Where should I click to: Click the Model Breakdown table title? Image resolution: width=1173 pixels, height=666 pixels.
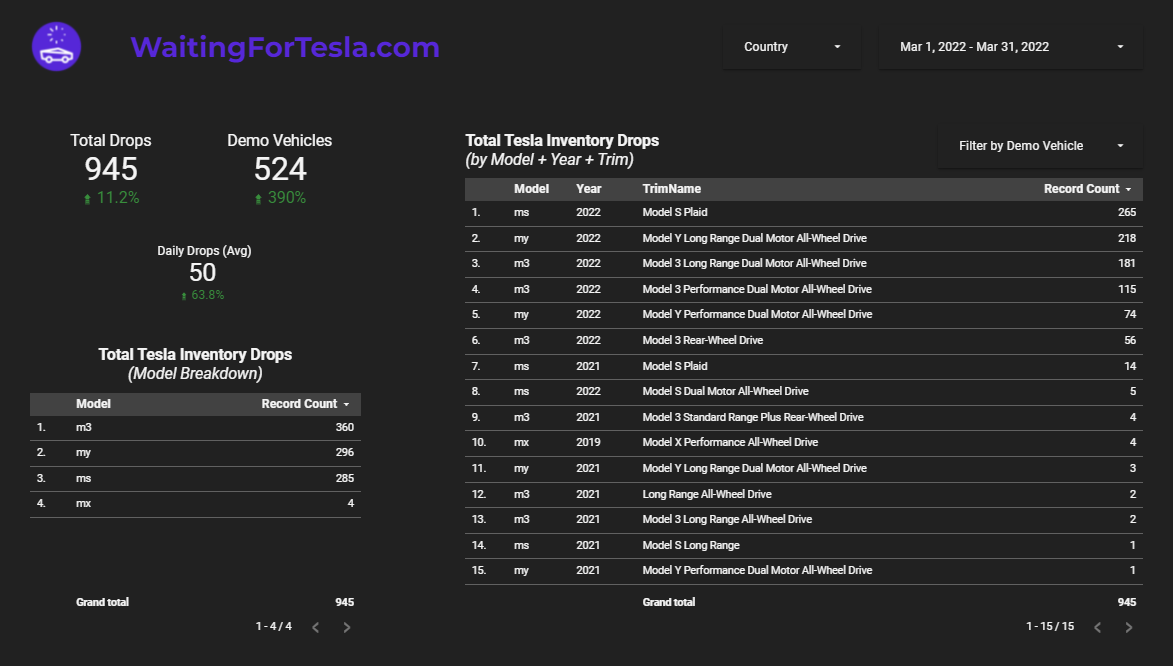[x=195, y=364]
